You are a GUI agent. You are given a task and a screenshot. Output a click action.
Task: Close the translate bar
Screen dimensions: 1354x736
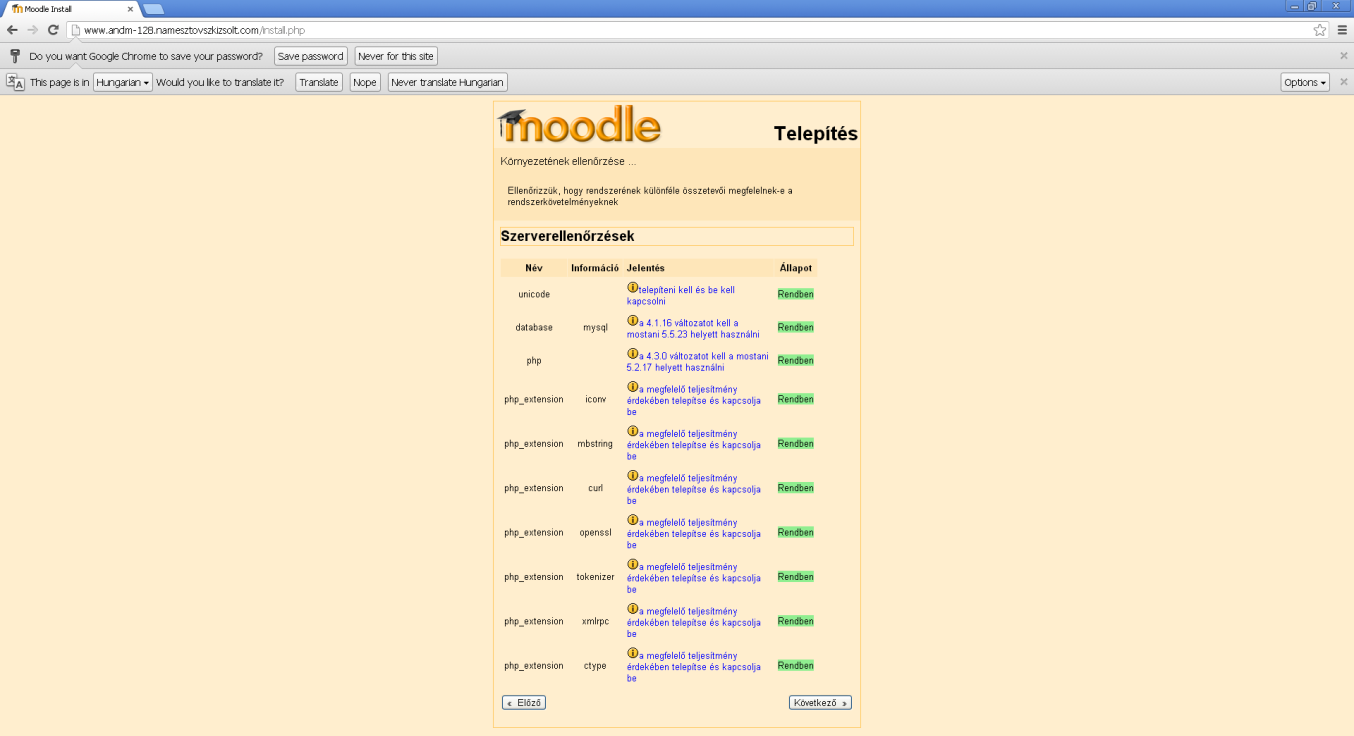tap(1343, 82)
